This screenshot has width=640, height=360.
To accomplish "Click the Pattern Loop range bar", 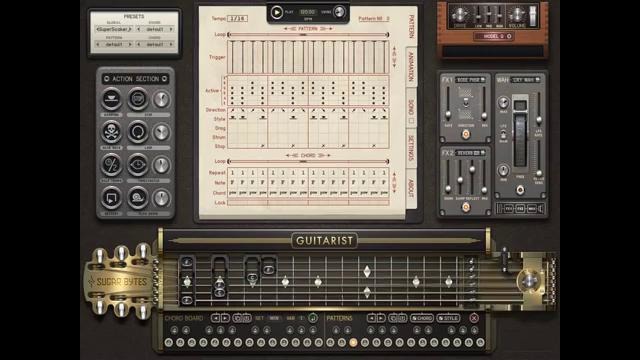I will tap(308, 35).
